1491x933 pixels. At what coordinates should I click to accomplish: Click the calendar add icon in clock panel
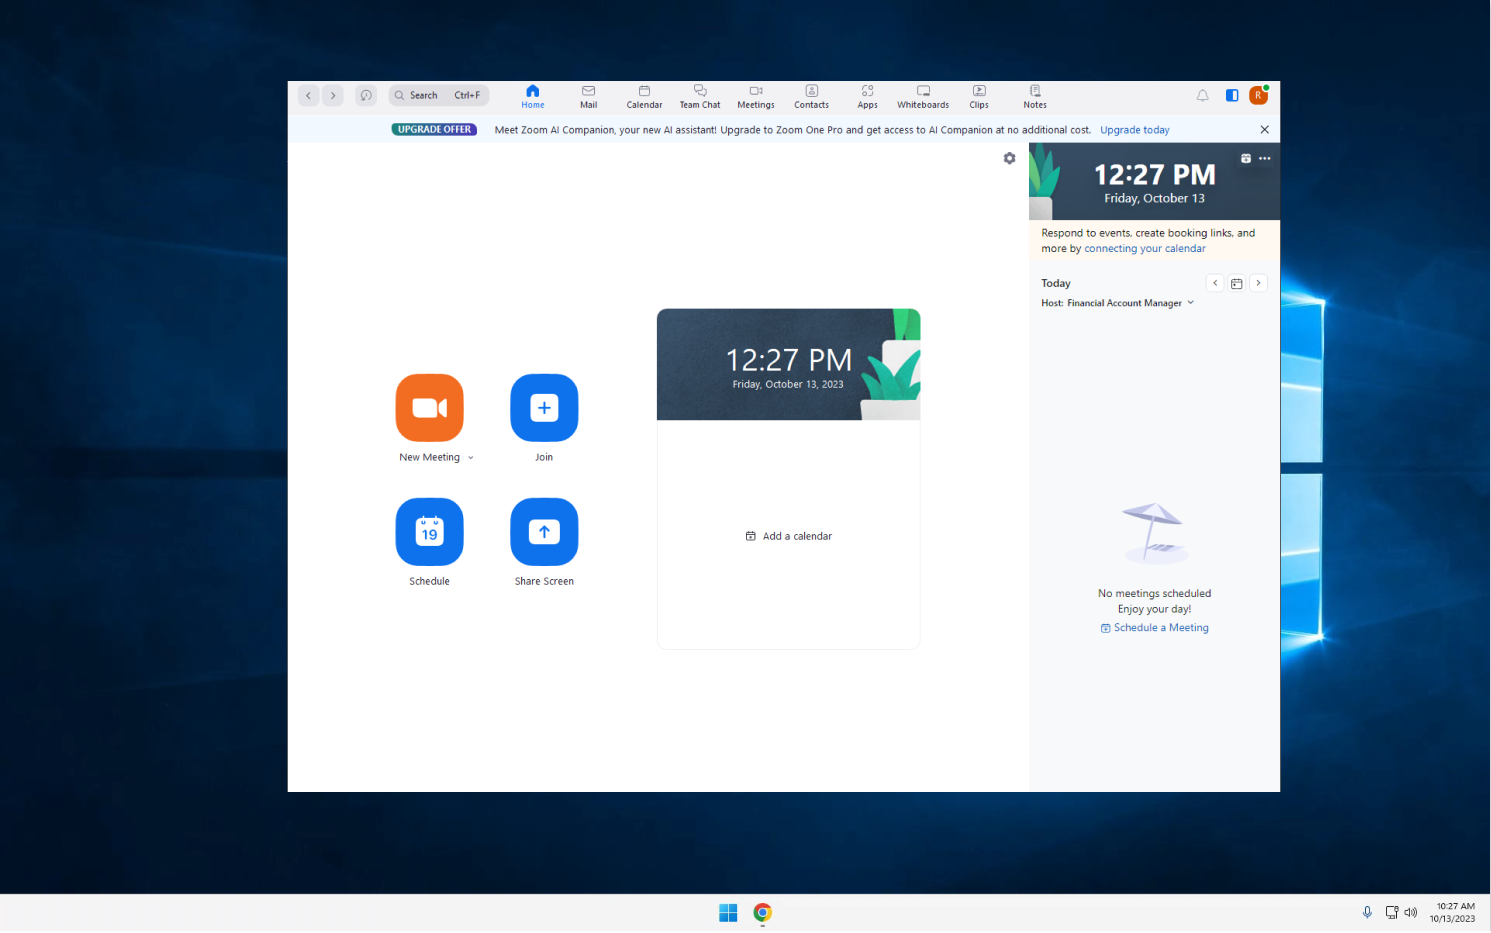(1246, 159)
